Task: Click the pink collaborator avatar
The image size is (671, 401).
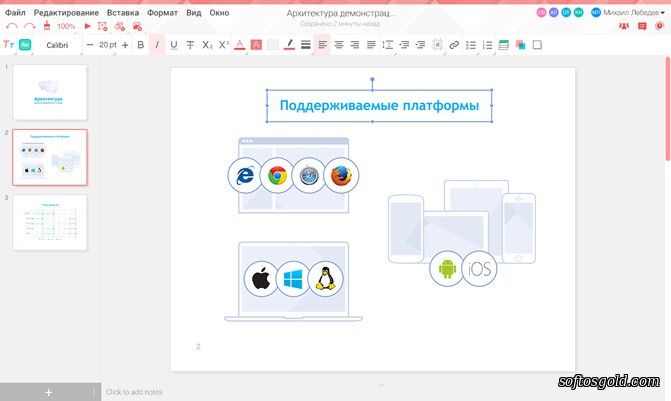Action: [x=541, y=12]
